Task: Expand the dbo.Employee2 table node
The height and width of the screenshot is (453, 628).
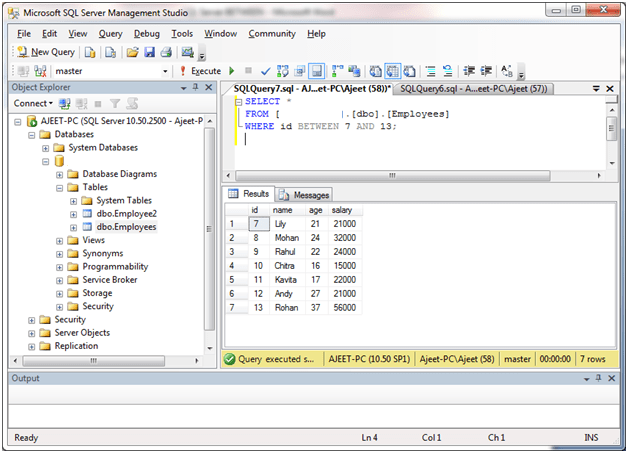Action: pos(73,214)
